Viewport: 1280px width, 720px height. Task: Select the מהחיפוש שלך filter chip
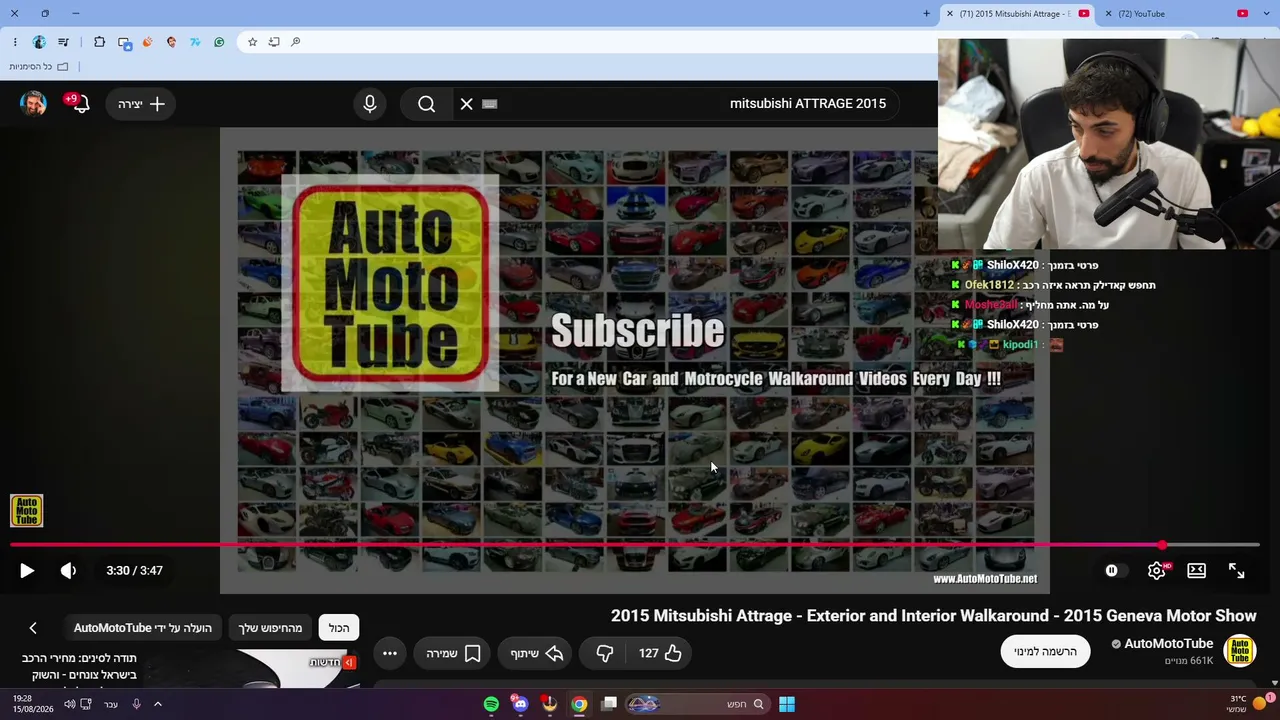[270, 628]
